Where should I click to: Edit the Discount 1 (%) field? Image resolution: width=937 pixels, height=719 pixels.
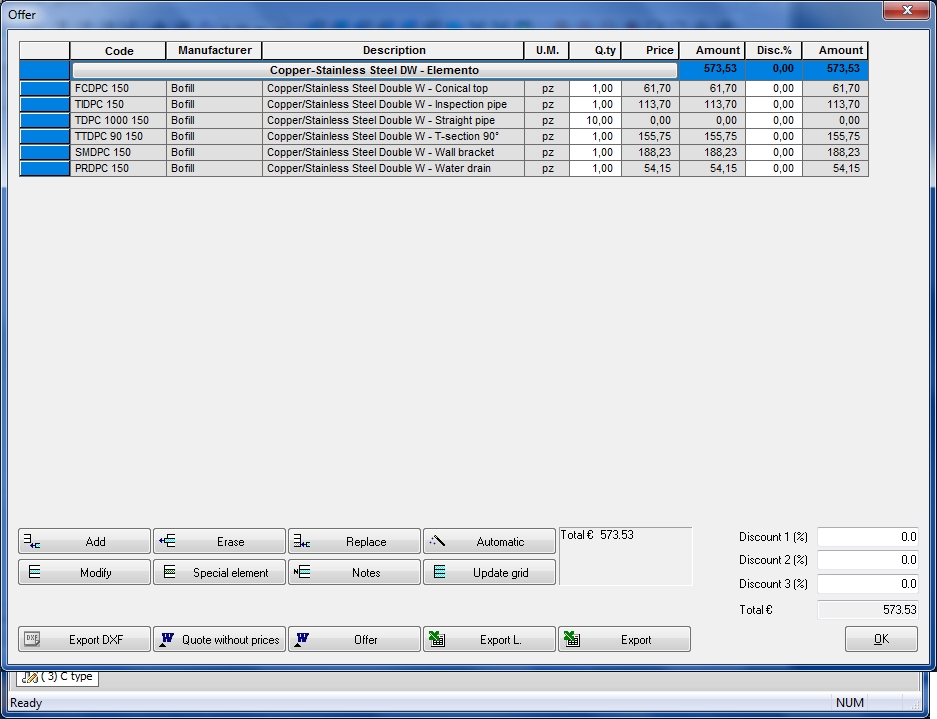coord(868,537)
